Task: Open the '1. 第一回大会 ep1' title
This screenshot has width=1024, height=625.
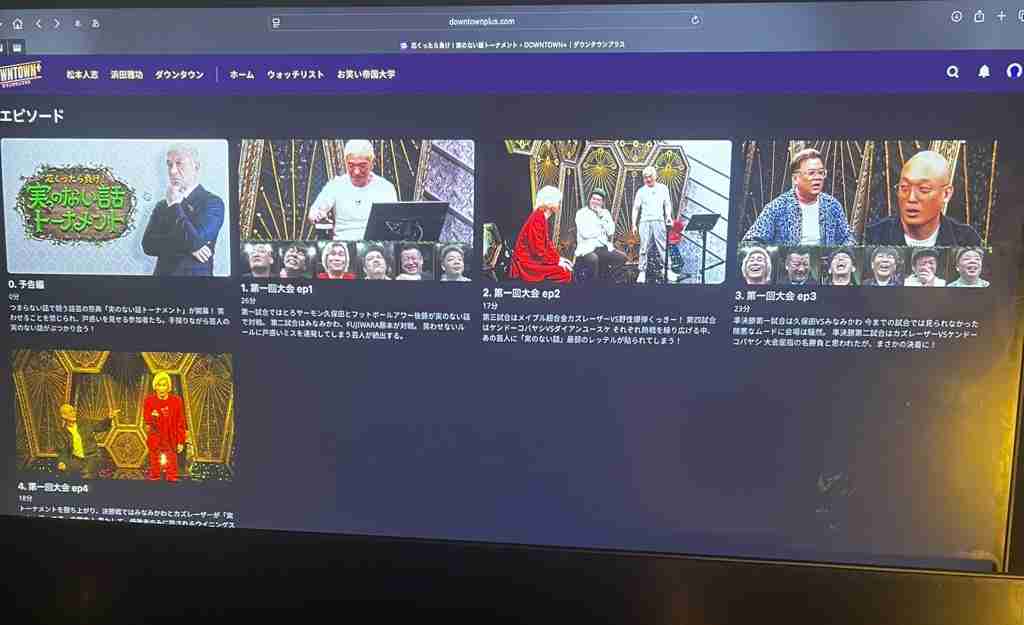Action: click(277, 289)
